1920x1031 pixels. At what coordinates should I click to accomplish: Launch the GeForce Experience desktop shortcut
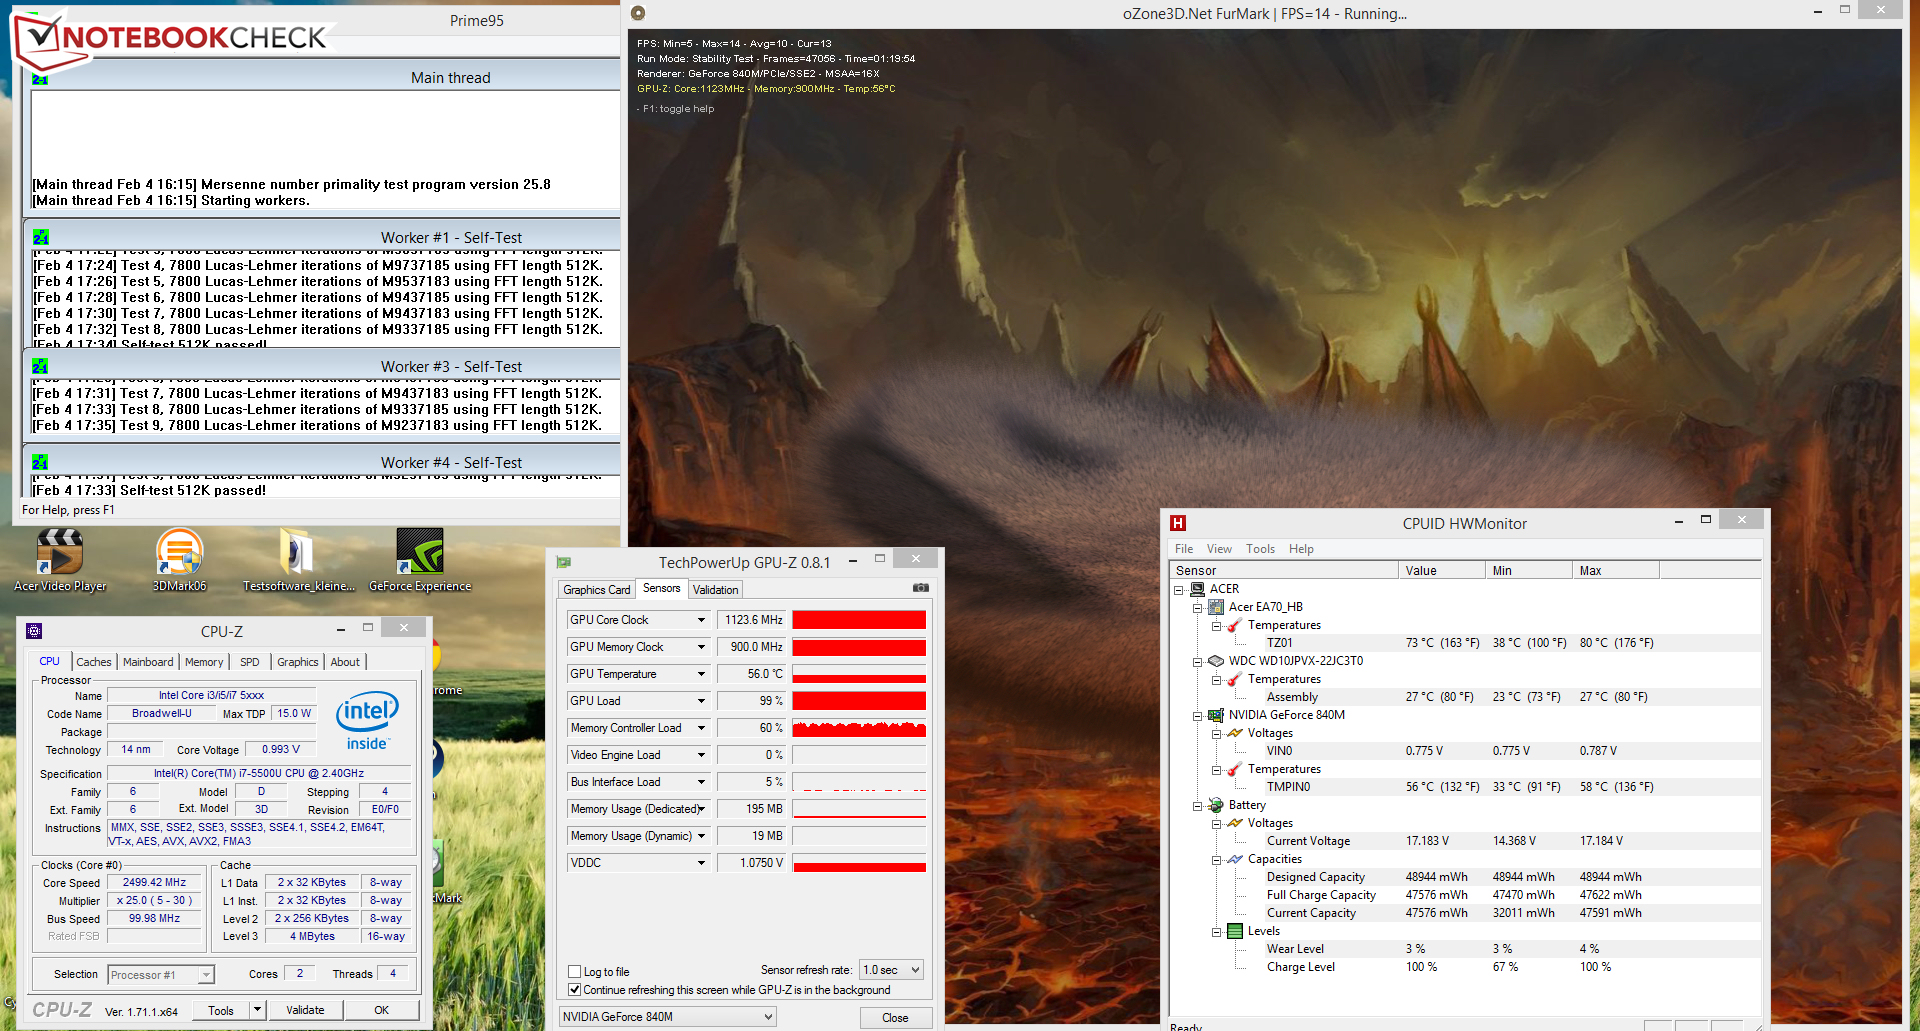(420, 560)
